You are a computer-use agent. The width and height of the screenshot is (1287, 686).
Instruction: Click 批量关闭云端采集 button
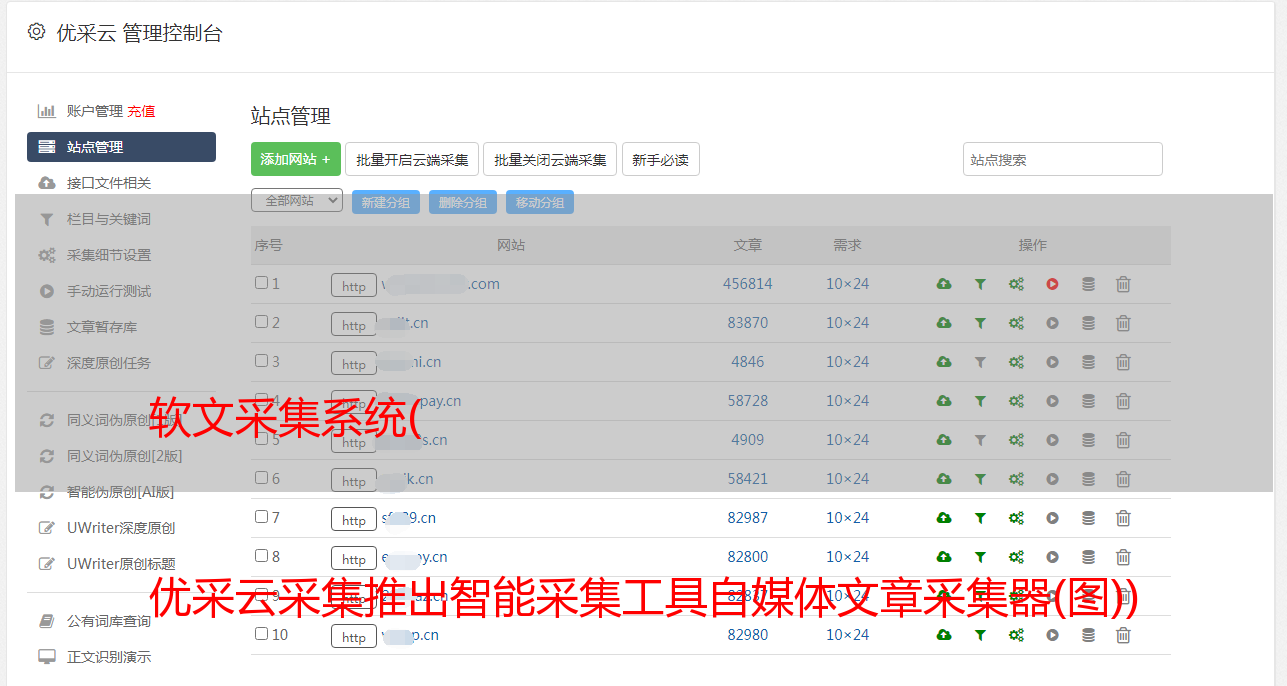click(x=550, y=159)
